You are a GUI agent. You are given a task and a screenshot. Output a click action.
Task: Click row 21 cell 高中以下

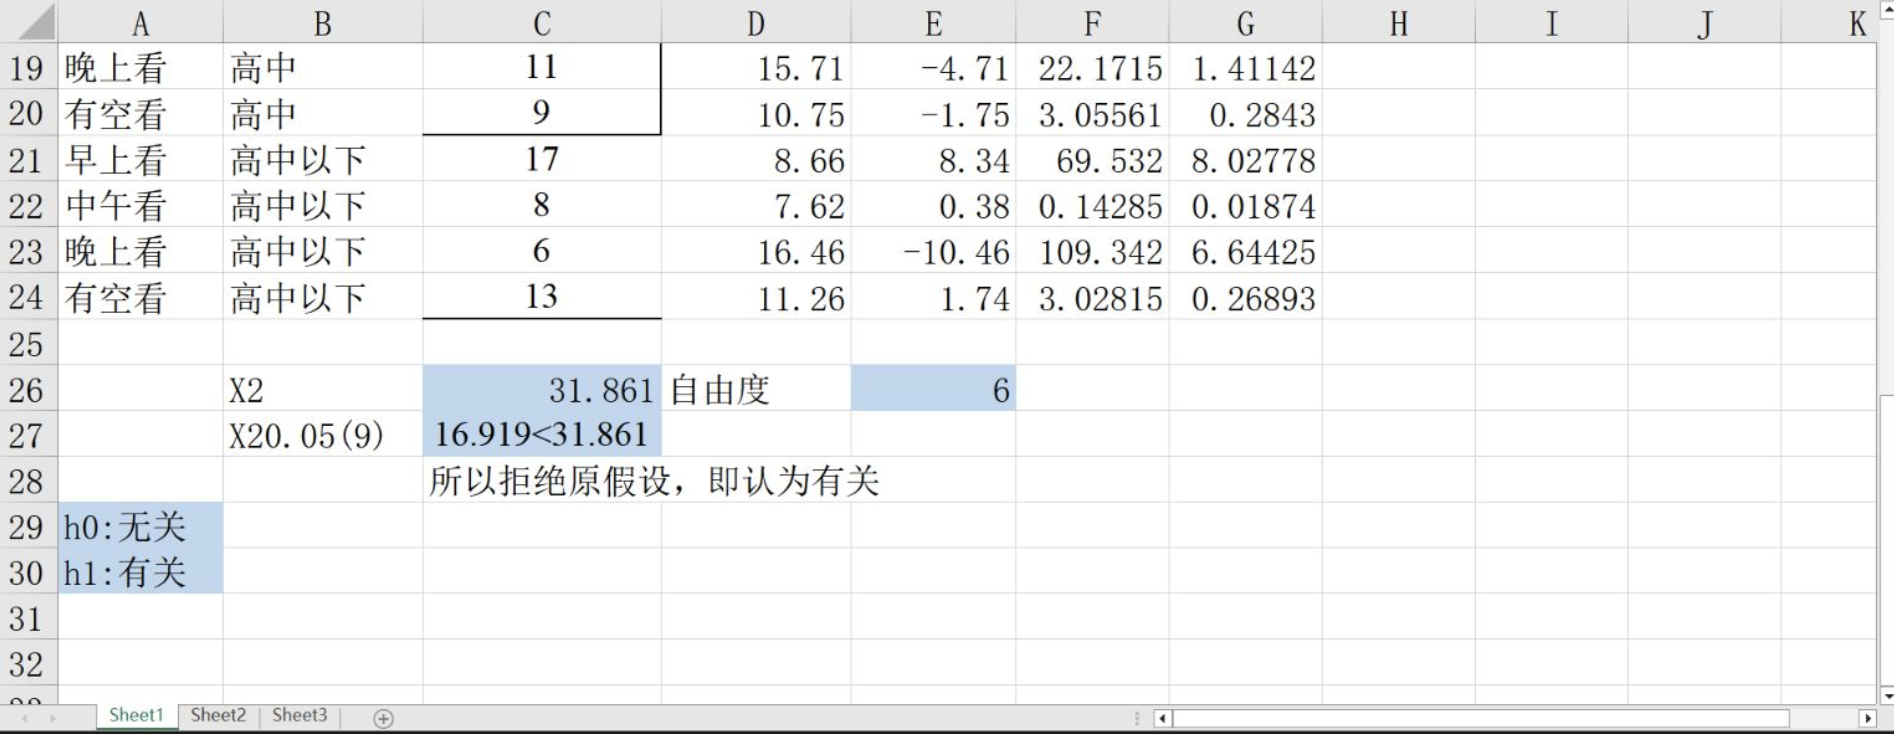[323, 160]
